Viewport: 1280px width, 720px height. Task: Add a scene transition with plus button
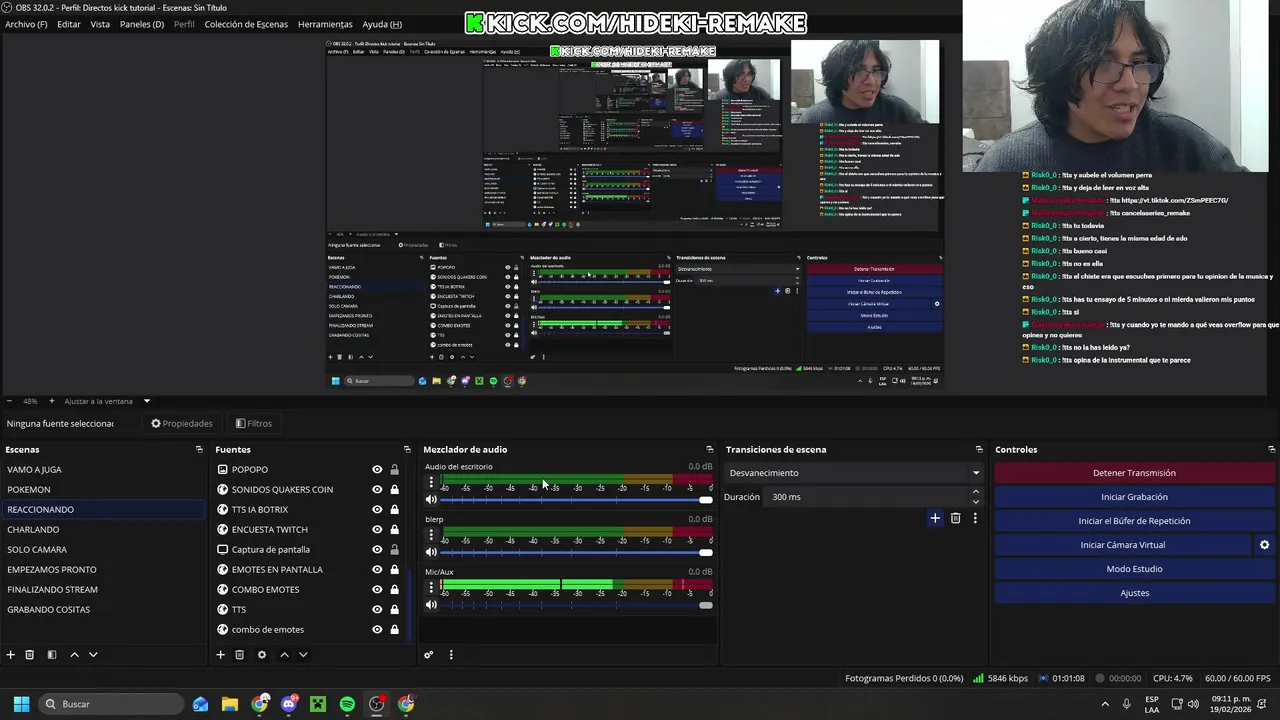point(935,518)
